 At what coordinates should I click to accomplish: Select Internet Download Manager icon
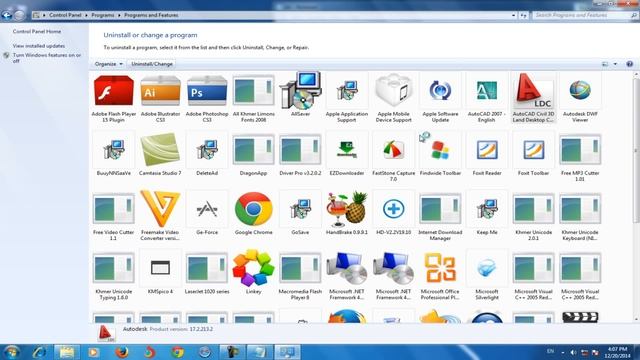440,209
